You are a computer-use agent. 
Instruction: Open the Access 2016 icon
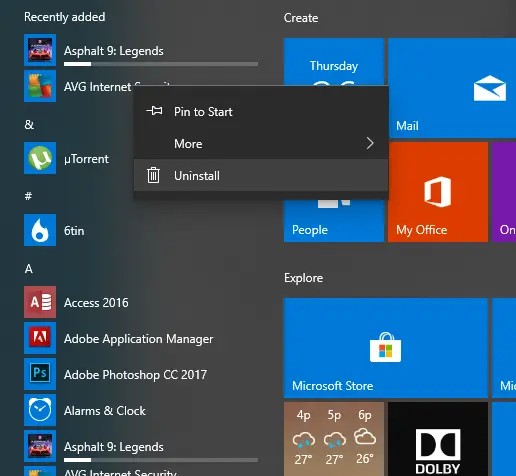pyautogui.click(x=40, y=302)
